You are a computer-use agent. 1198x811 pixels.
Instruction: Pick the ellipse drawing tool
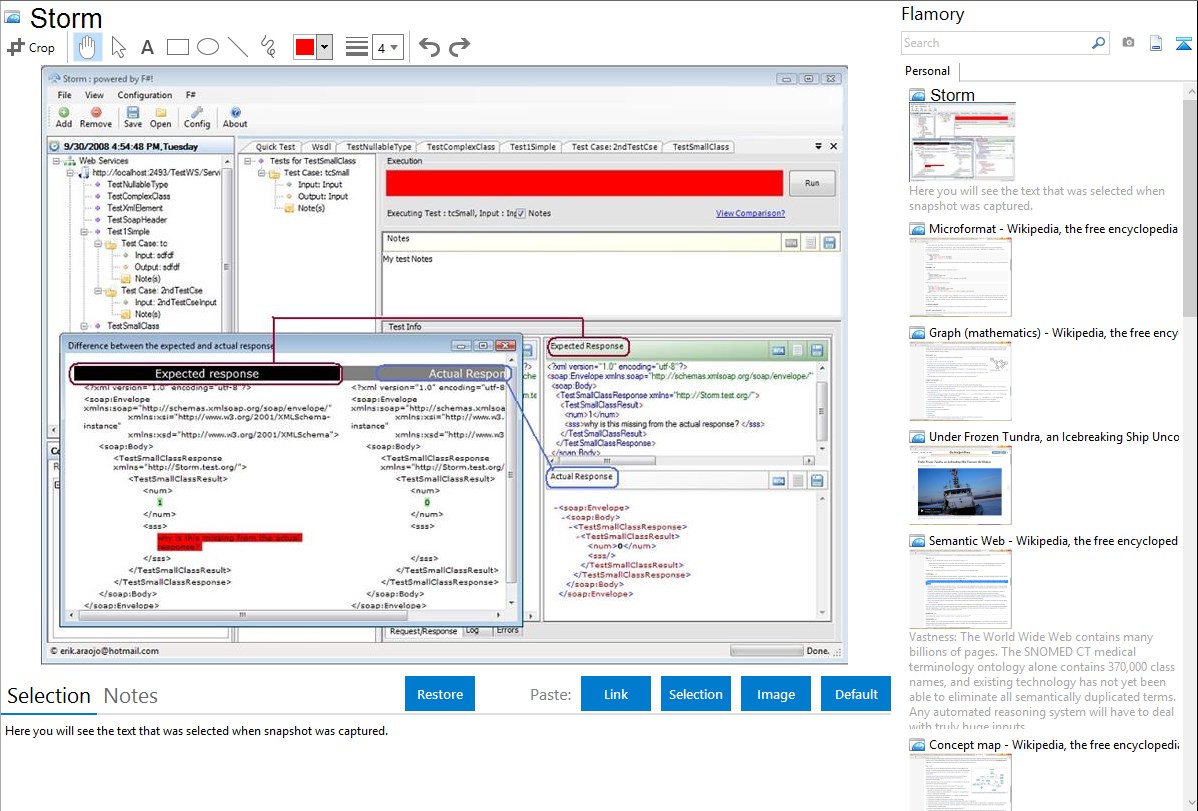pyautogui.click(x=207, y=47)
